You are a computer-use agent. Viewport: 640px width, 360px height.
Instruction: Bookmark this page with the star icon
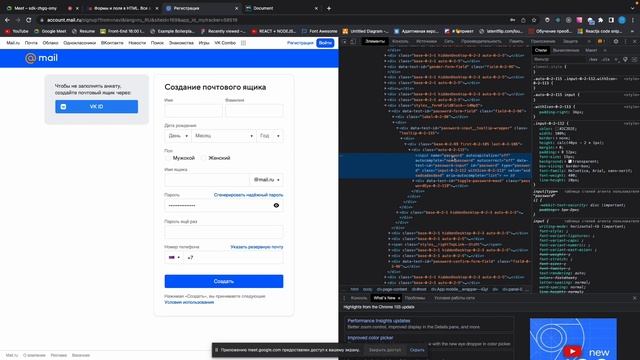(x=534, y=20)
